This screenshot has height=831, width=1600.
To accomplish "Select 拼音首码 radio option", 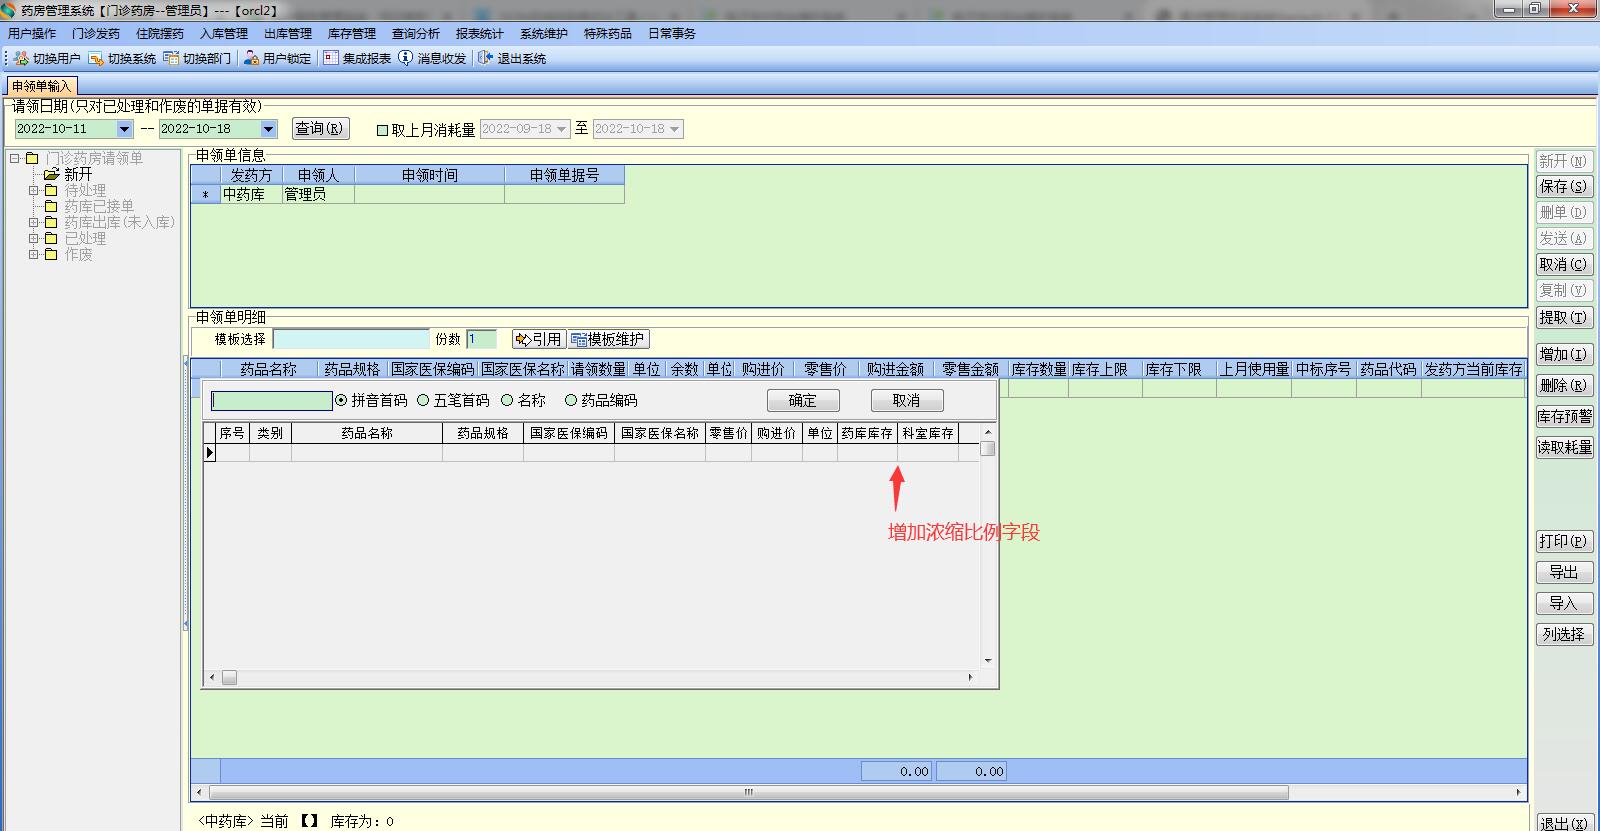I will point(341,400).
